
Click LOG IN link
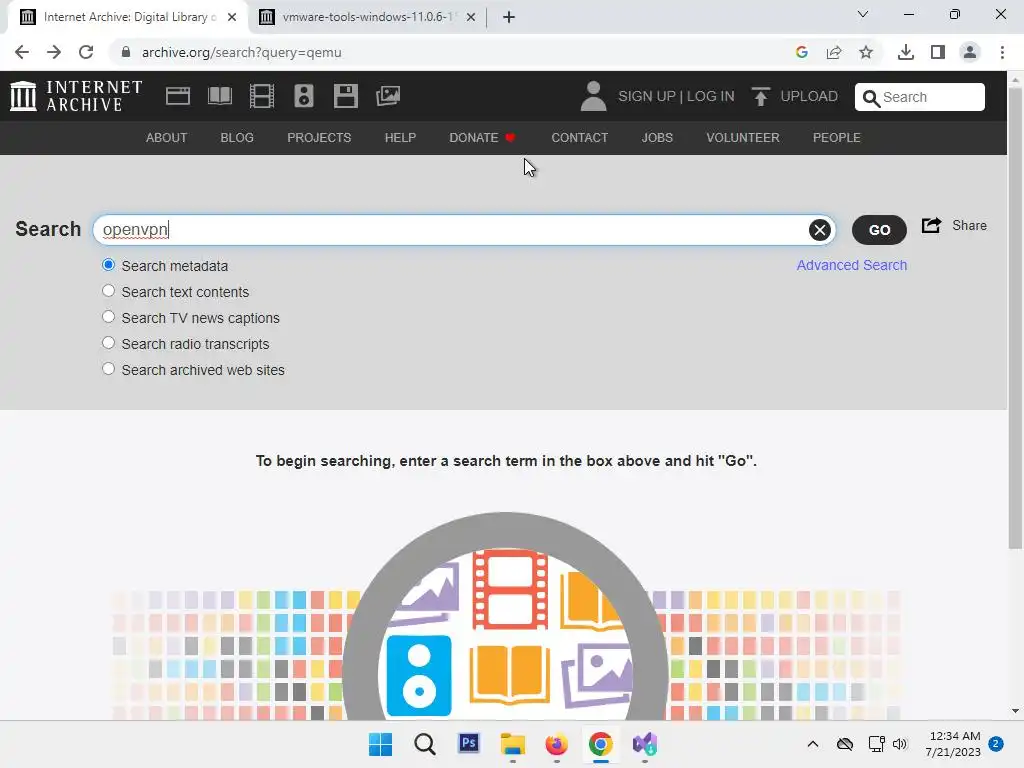(x=711, y=97)
